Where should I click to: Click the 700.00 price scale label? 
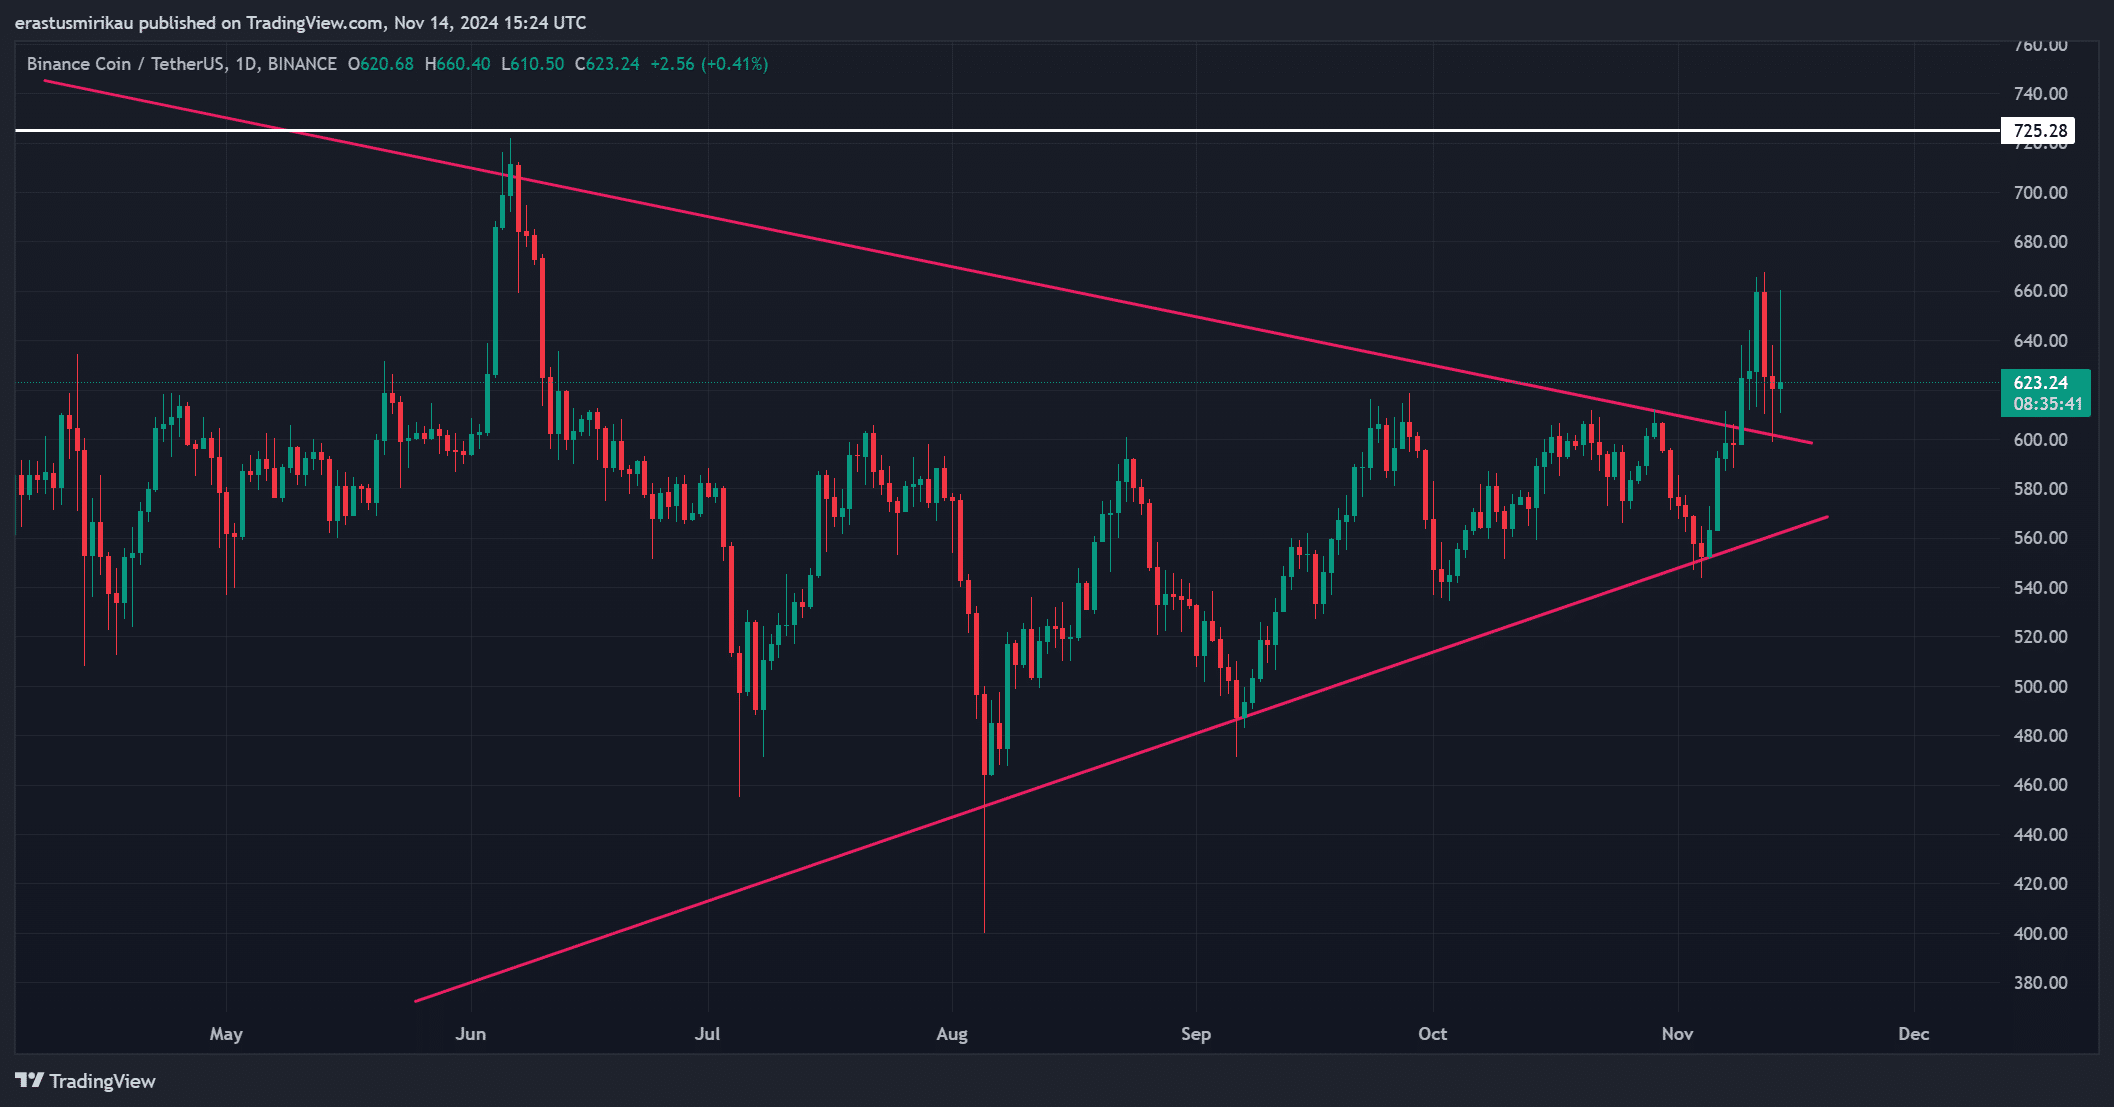[2040, 192]
